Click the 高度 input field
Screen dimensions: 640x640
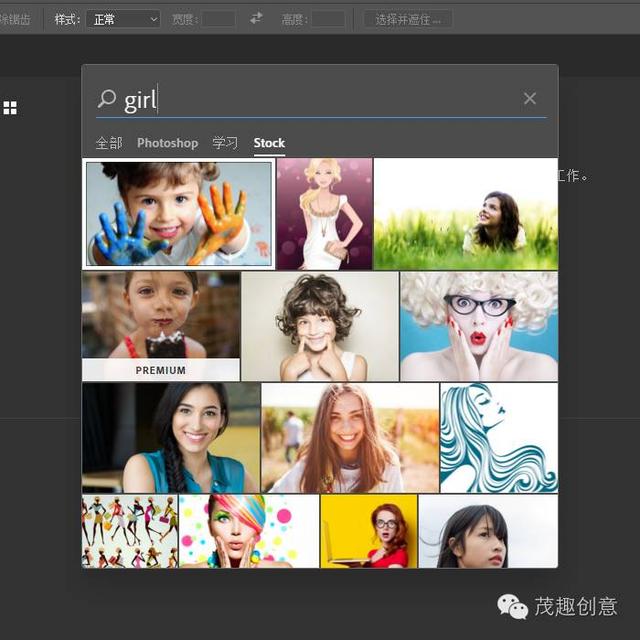click(x=328, y=19)
